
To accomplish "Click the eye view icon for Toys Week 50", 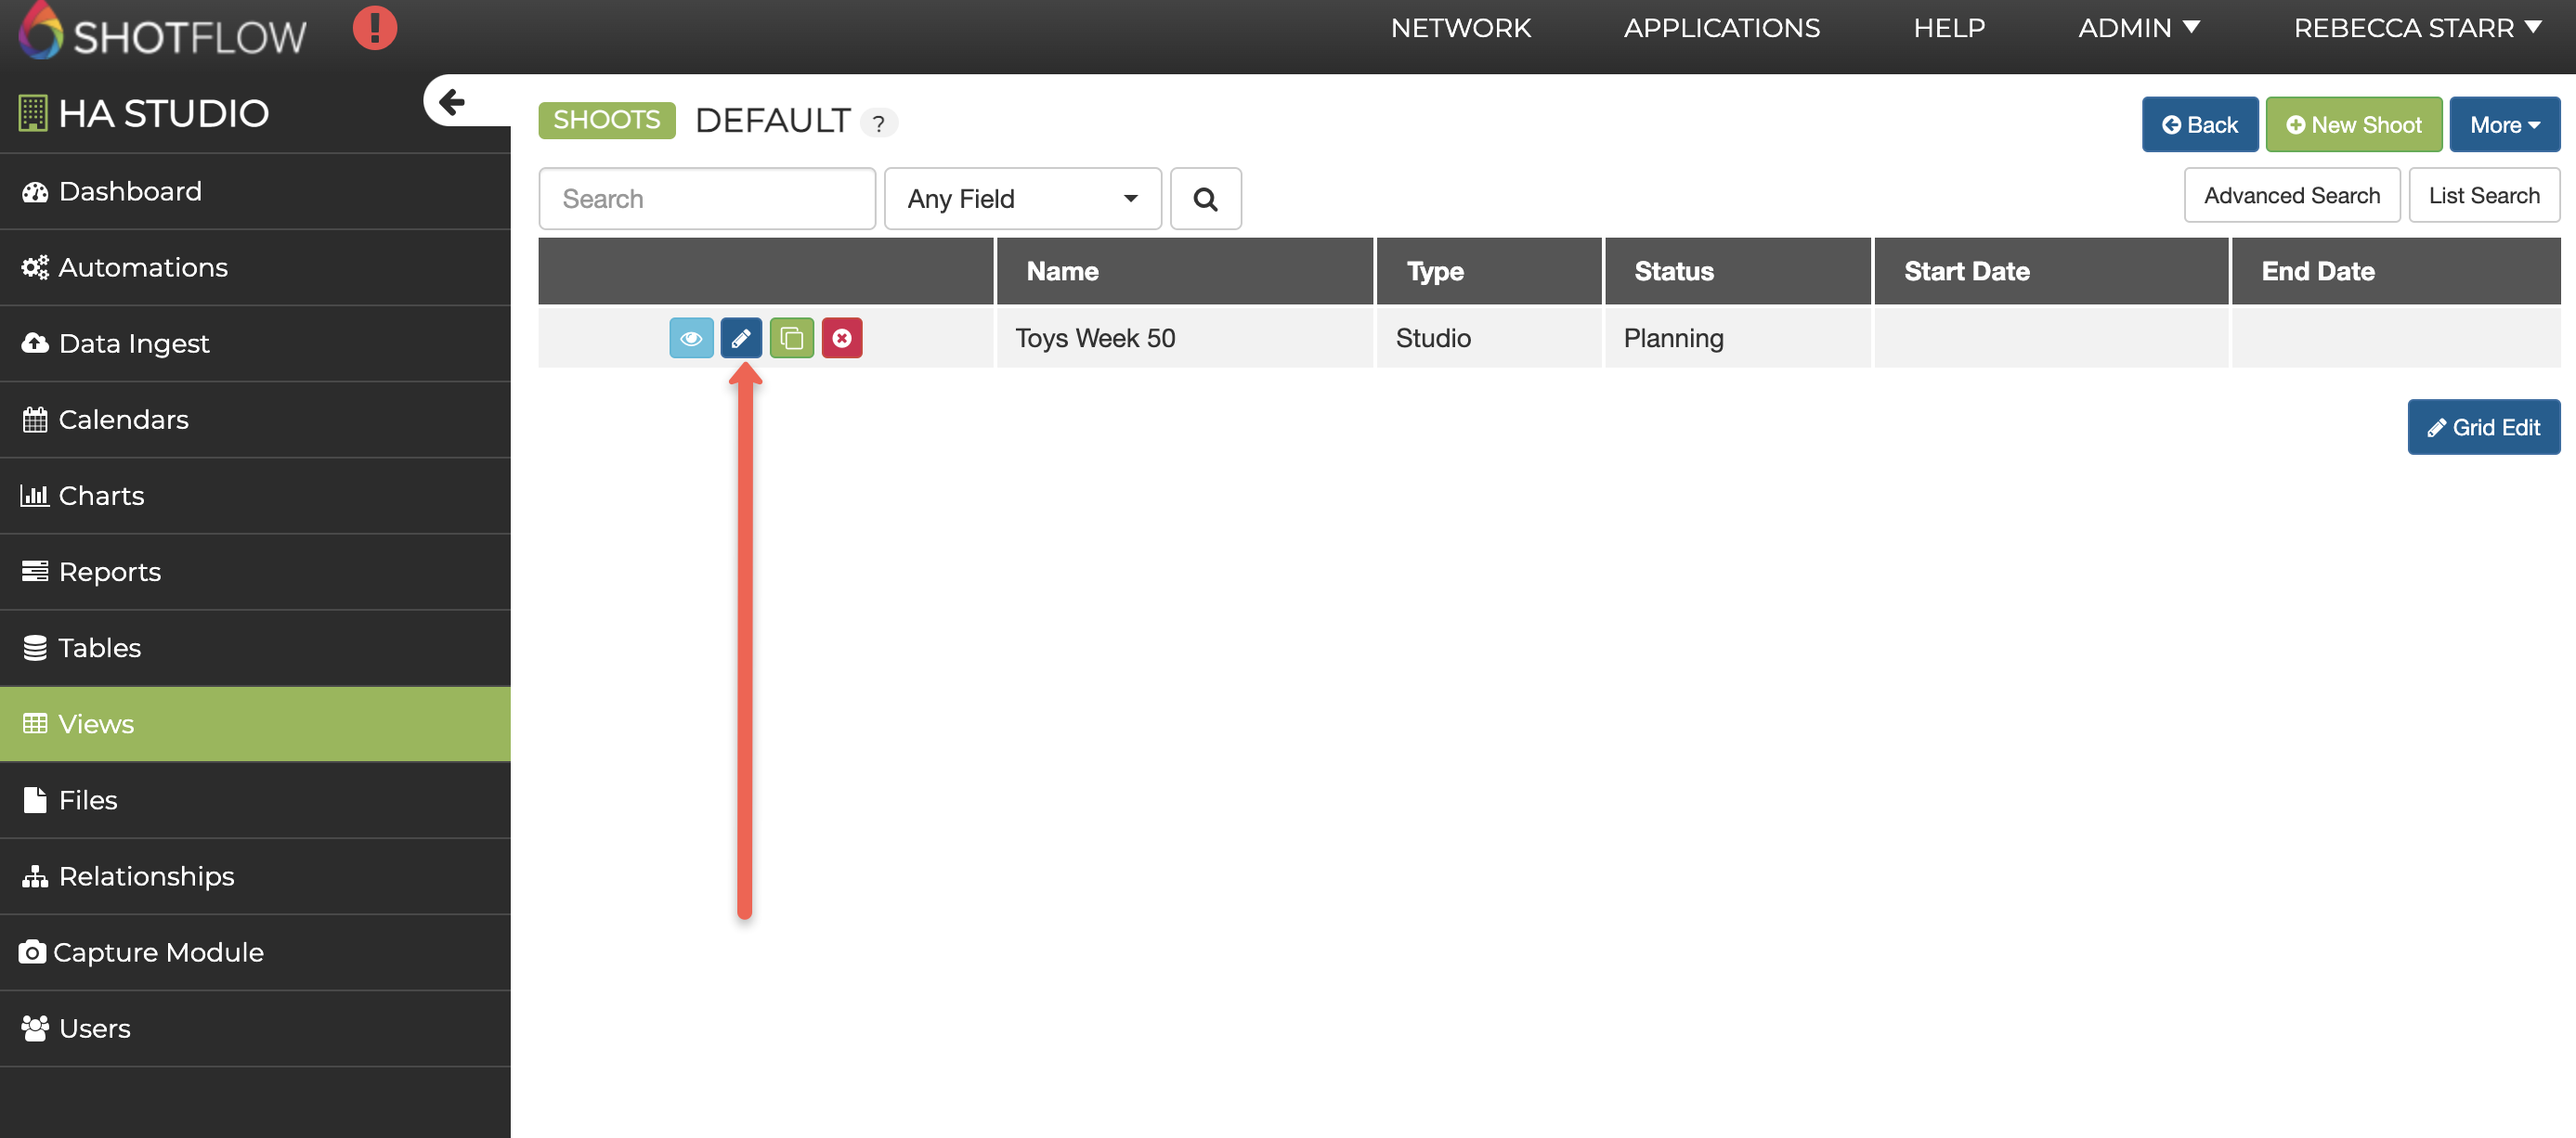I will [691, 338].
